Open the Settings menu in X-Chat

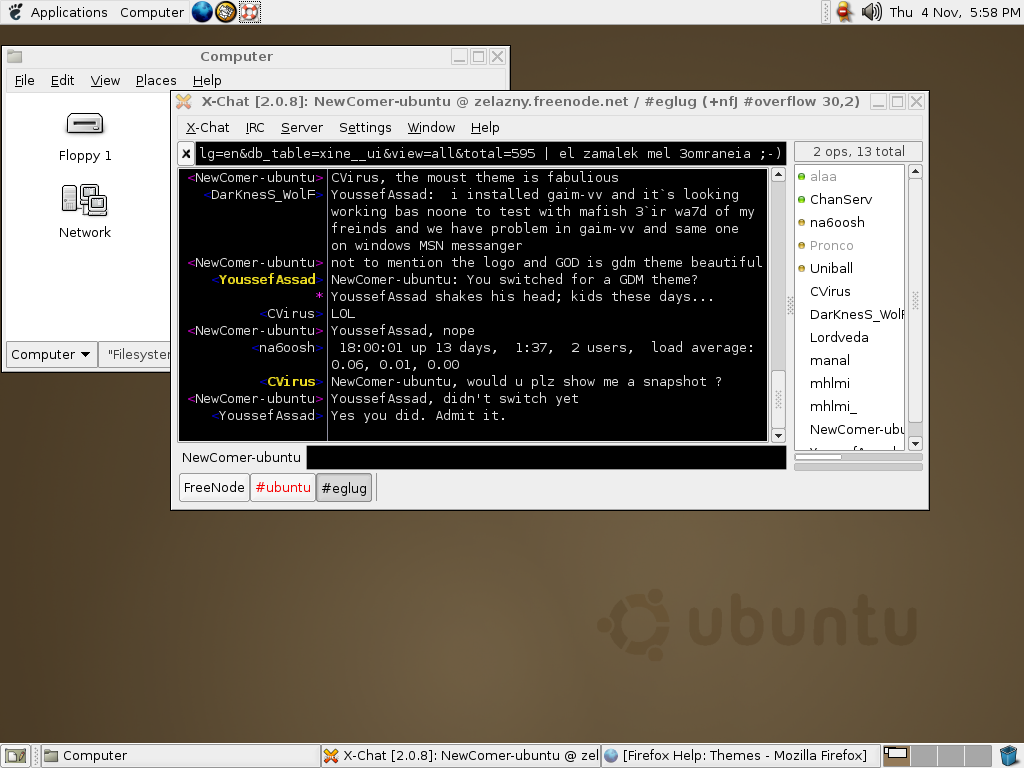pos(365,127)
